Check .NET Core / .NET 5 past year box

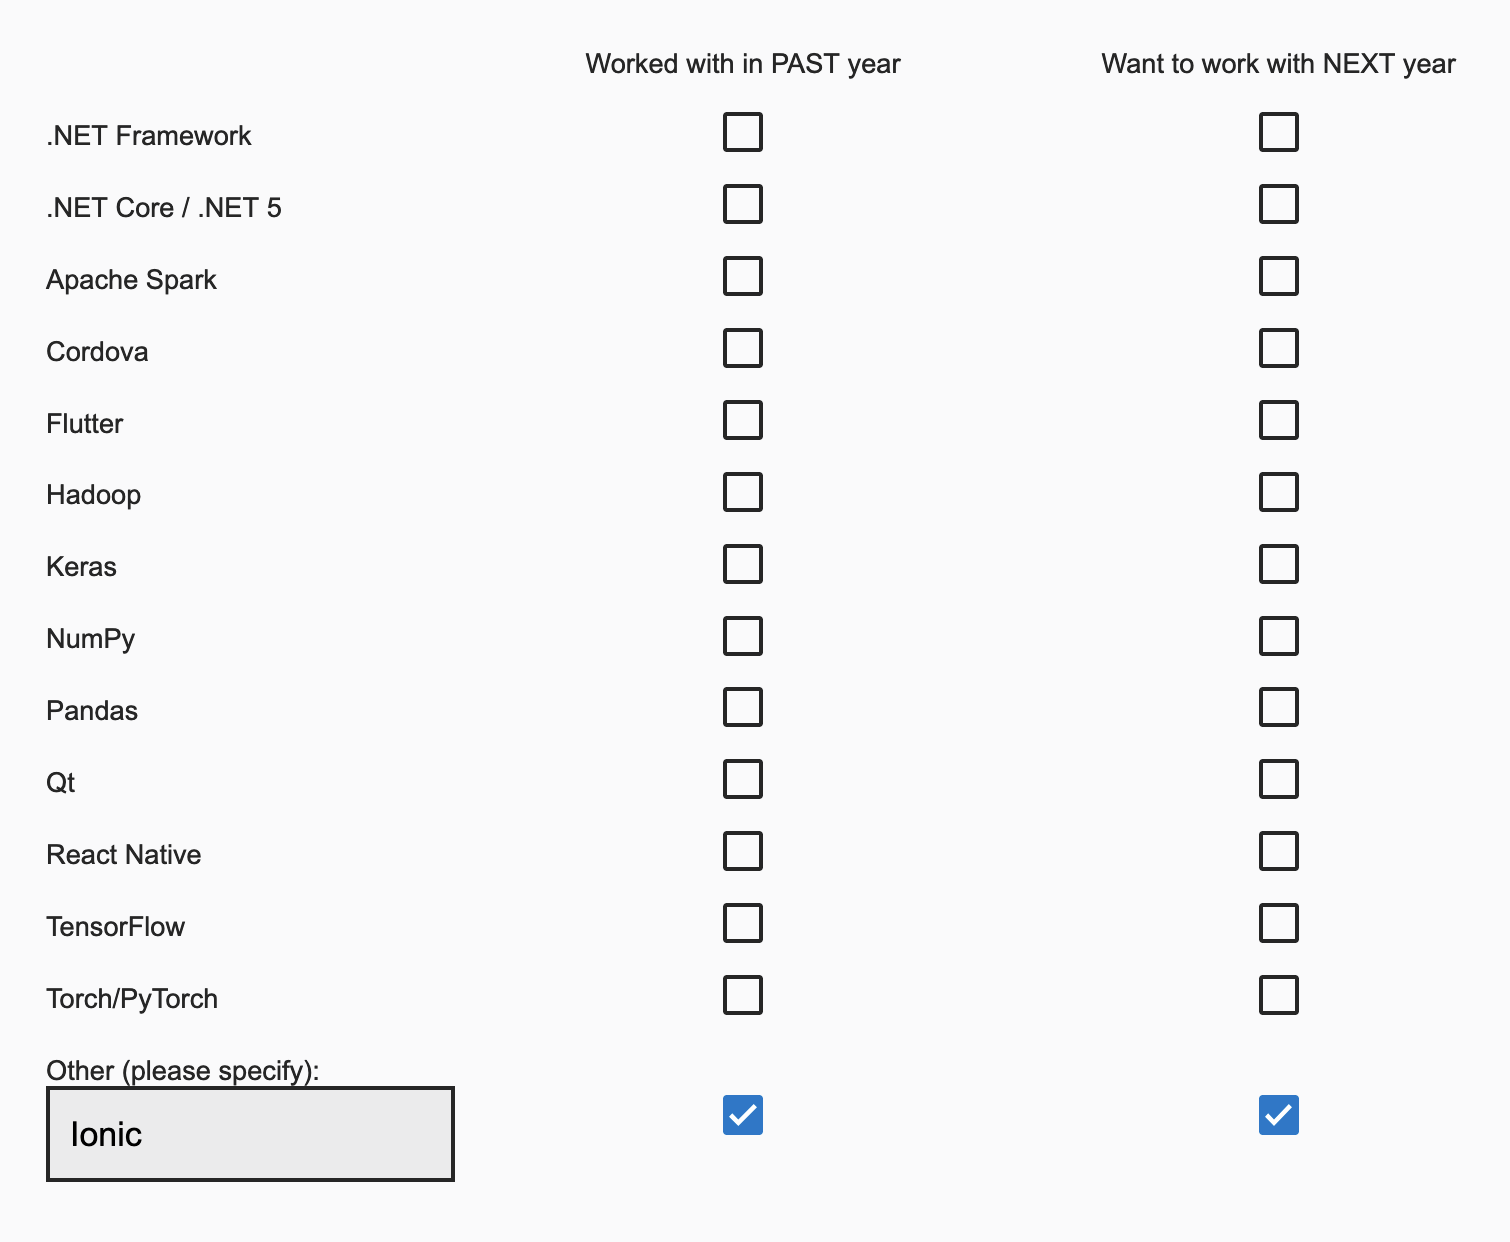[742, 204]
